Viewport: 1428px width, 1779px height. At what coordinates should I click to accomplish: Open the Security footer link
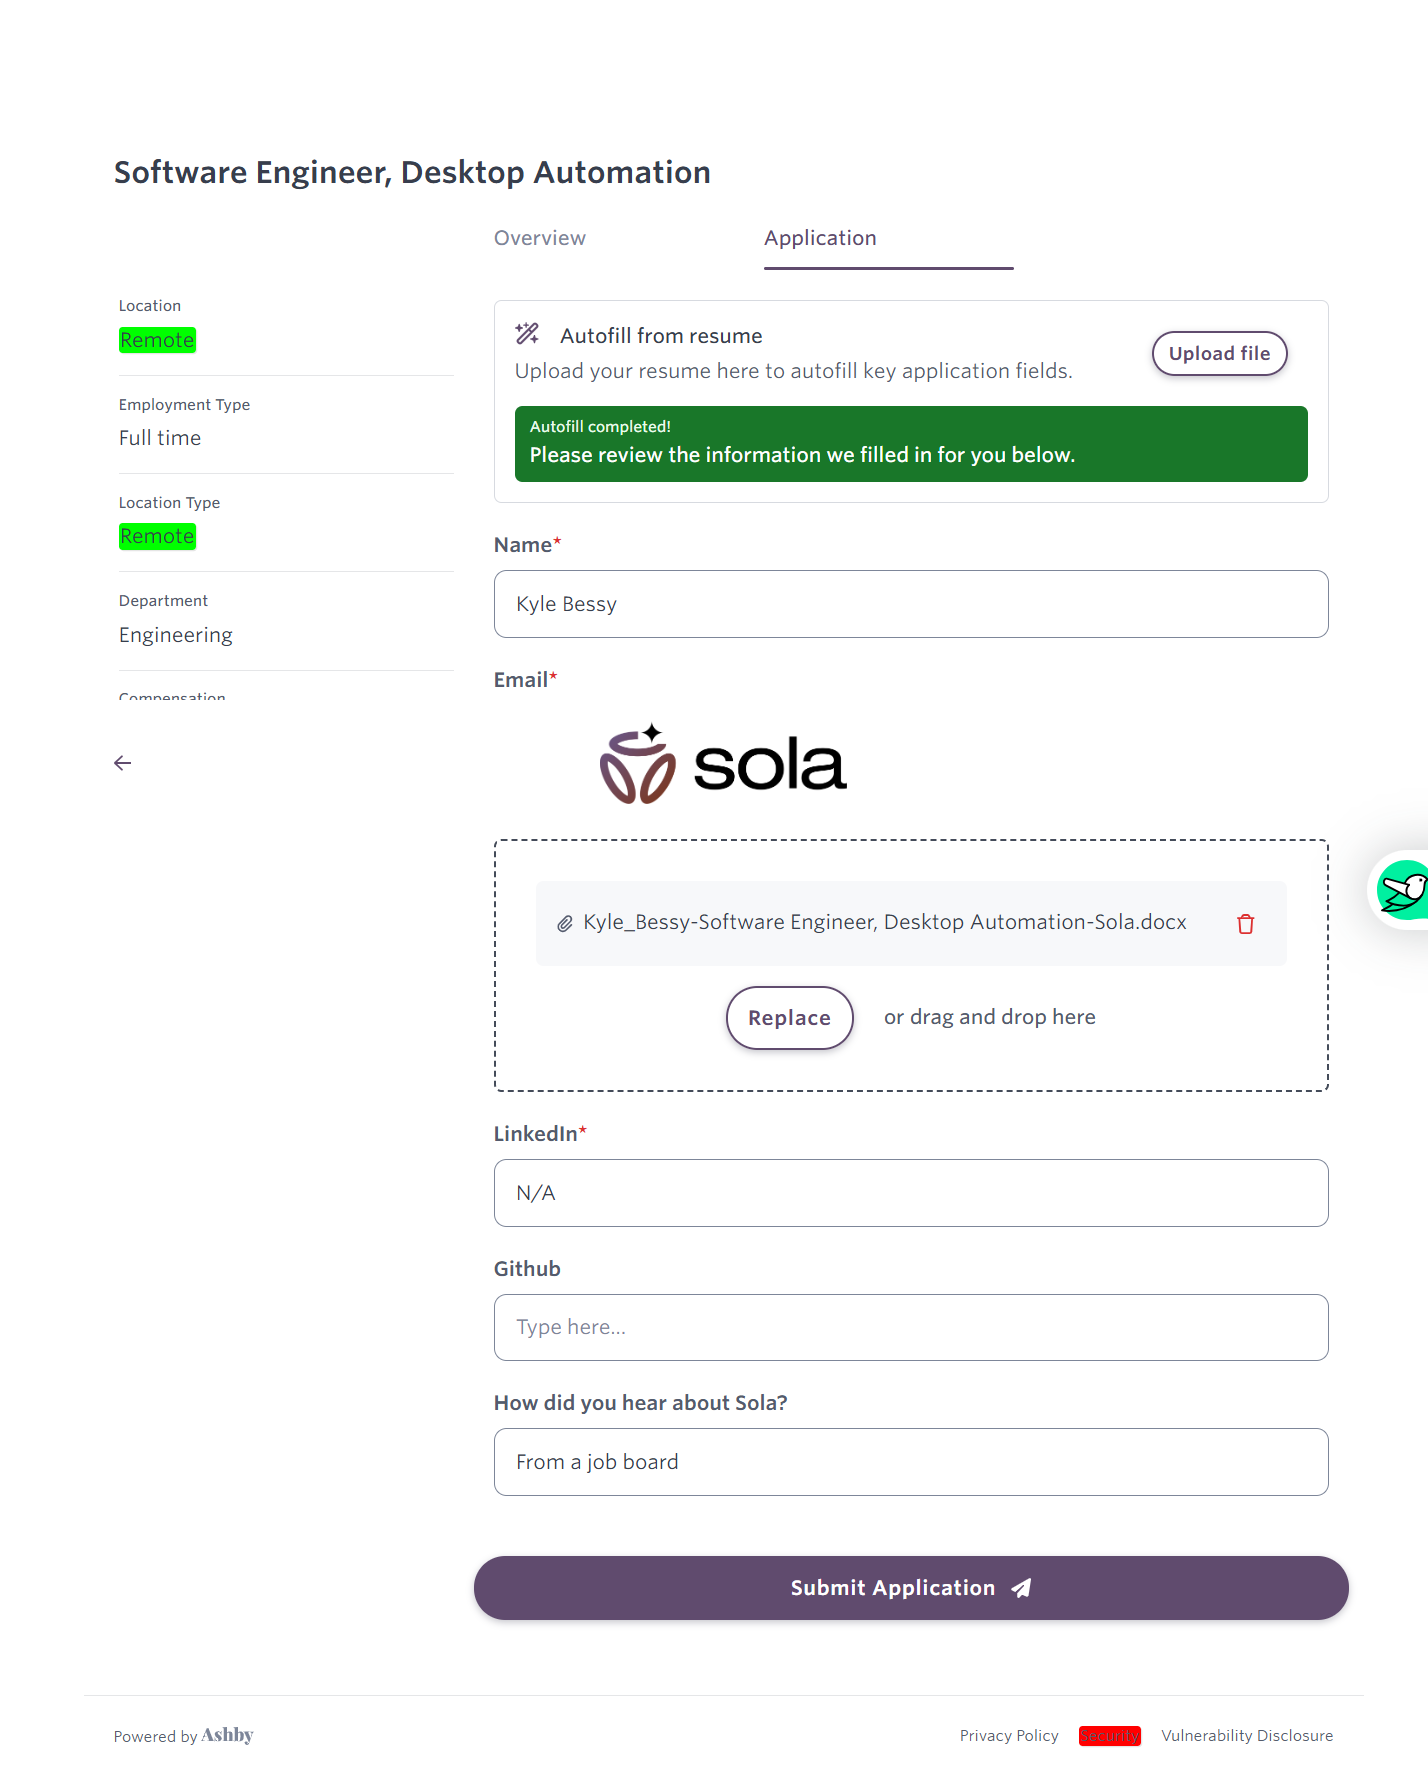(x=1109, y=1736)
